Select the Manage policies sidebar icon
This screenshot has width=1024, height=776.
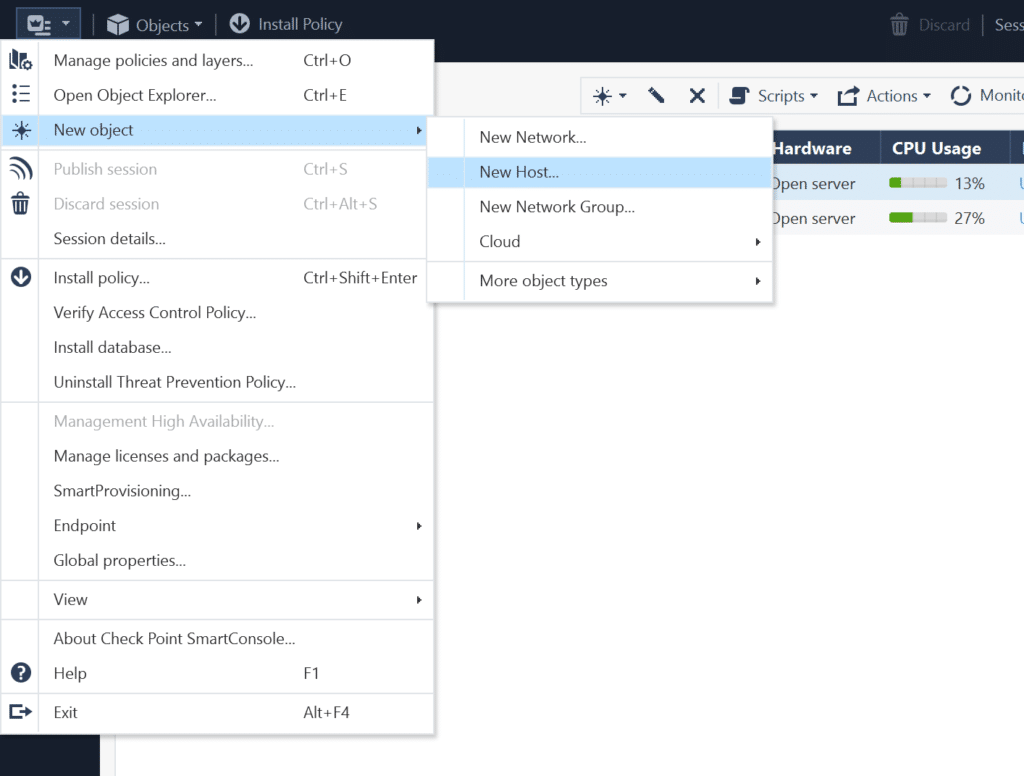pyautogui.click(x=20, y=59)
